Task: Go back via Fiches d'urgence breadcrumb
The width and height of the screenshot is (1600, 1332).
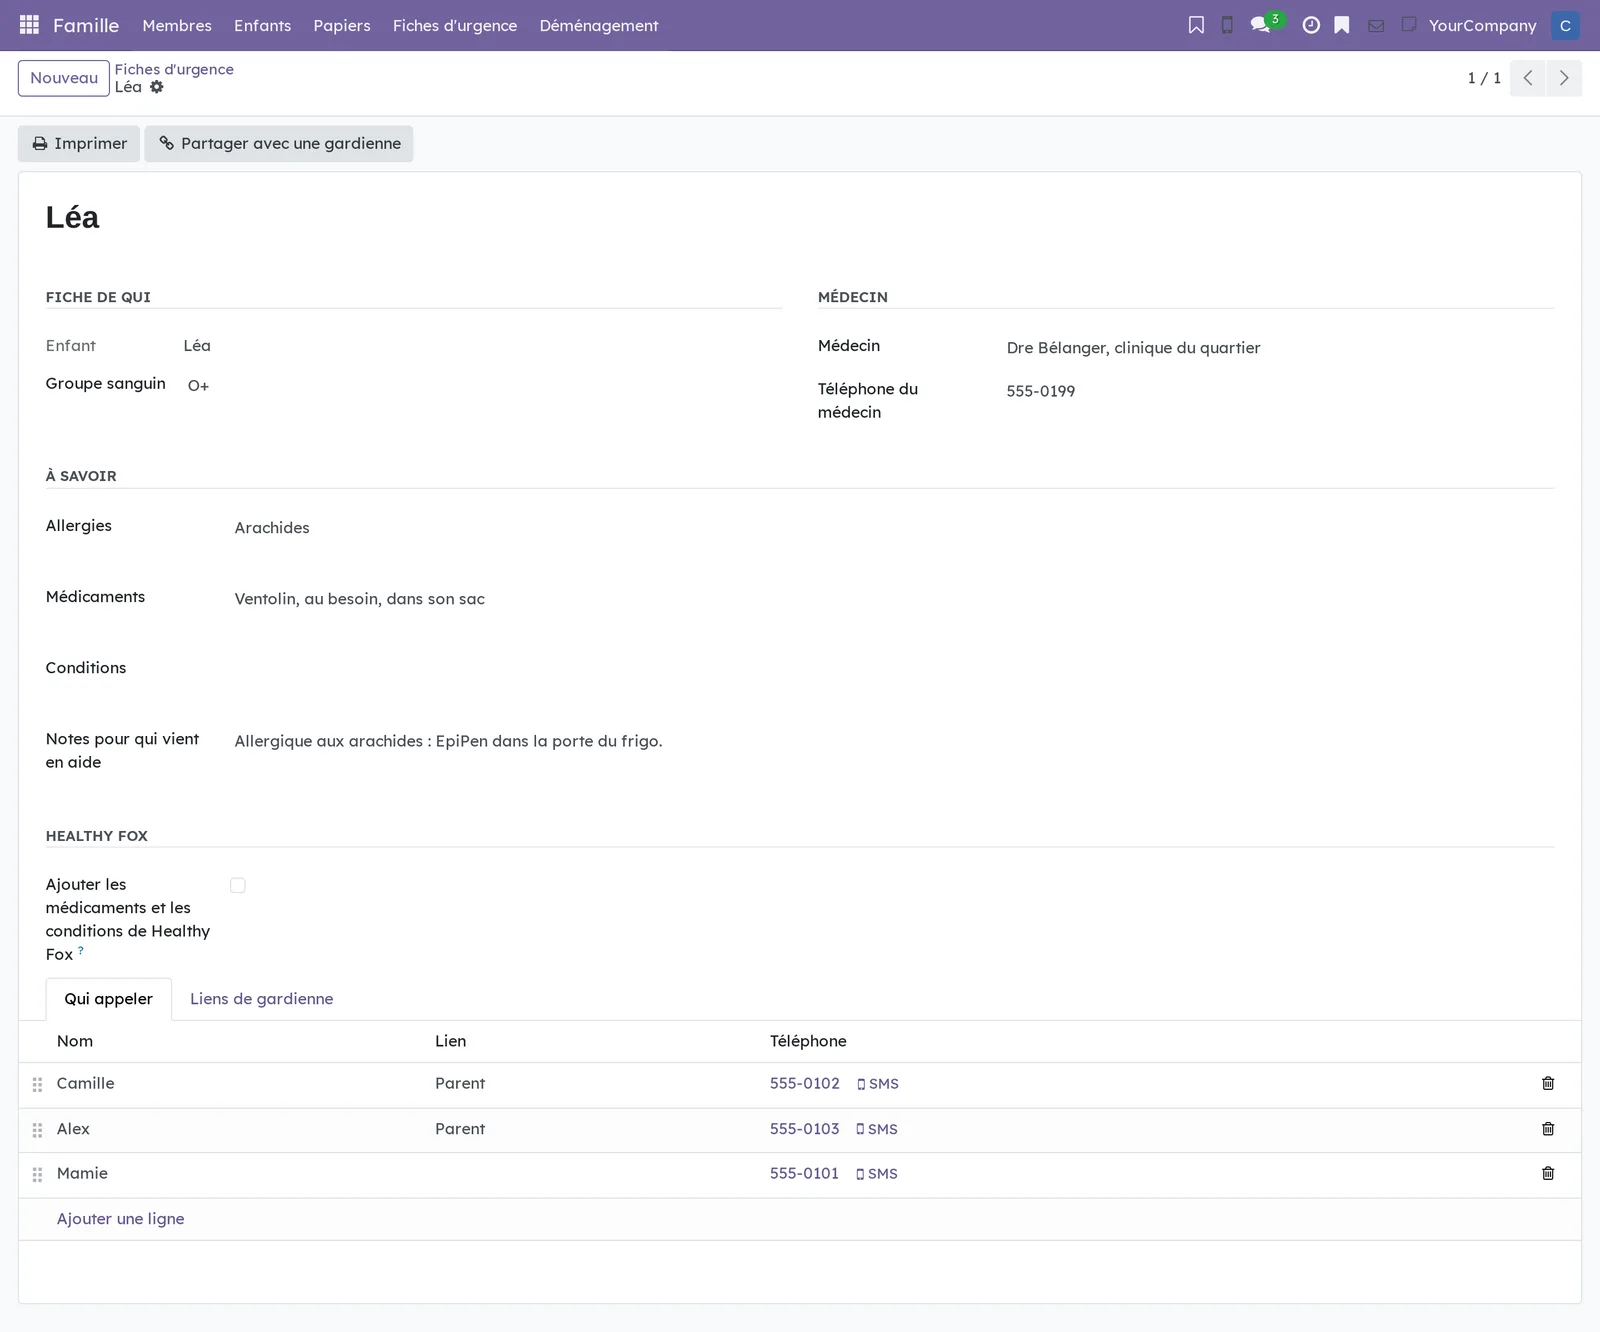Action: tap(174, 69)
